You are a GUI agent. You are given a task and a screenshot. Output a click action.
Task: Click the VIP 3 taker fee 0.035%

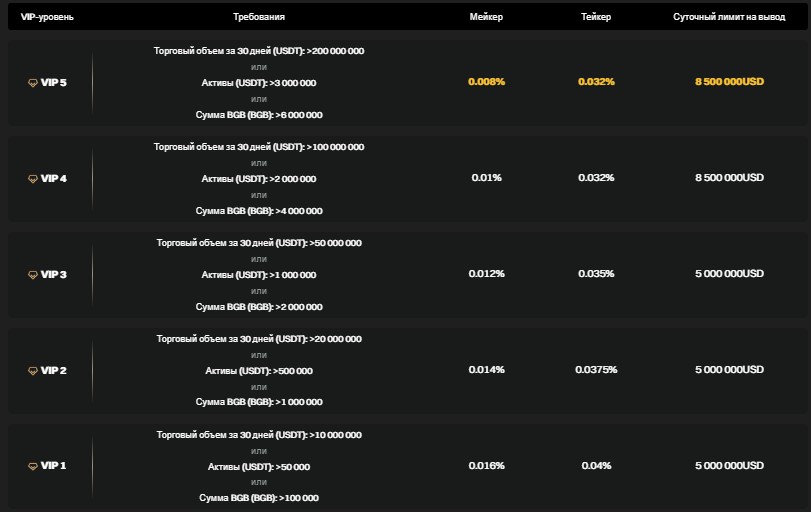click(596, 274)
